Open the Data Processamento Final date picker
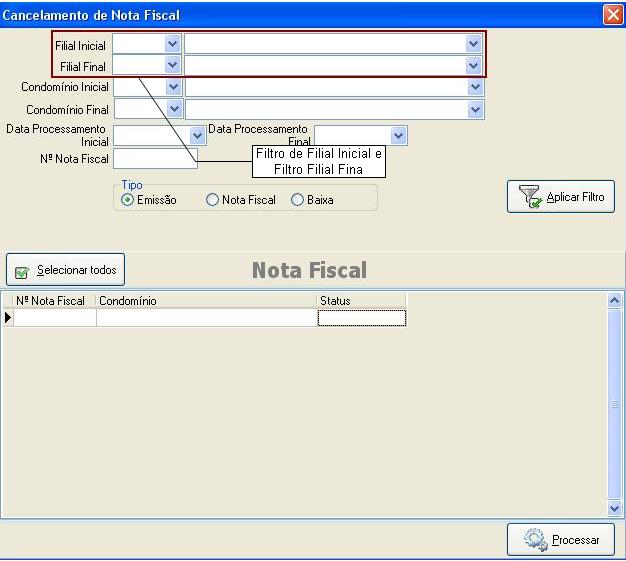Viewport: 626px width, 561px height. (x=399, y=136)
